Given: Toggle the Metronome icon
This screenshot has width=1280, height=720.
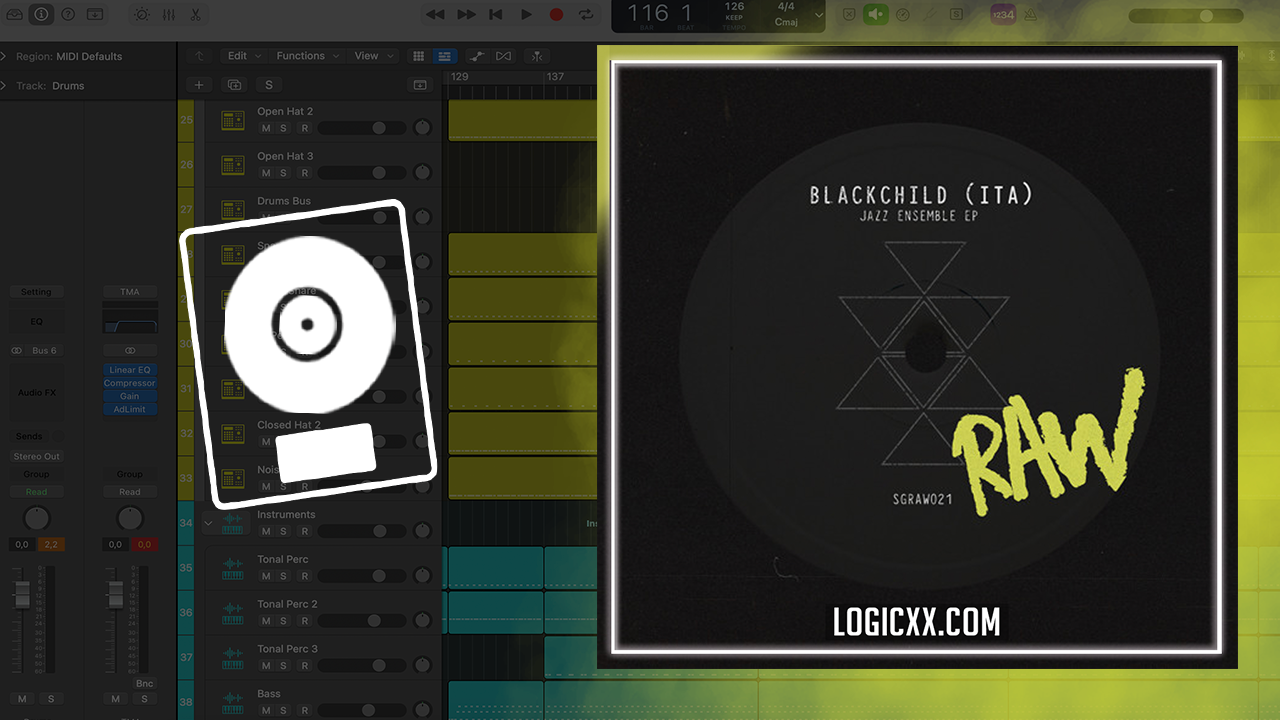Looking at the screenshot, I should click(1028, 14).
